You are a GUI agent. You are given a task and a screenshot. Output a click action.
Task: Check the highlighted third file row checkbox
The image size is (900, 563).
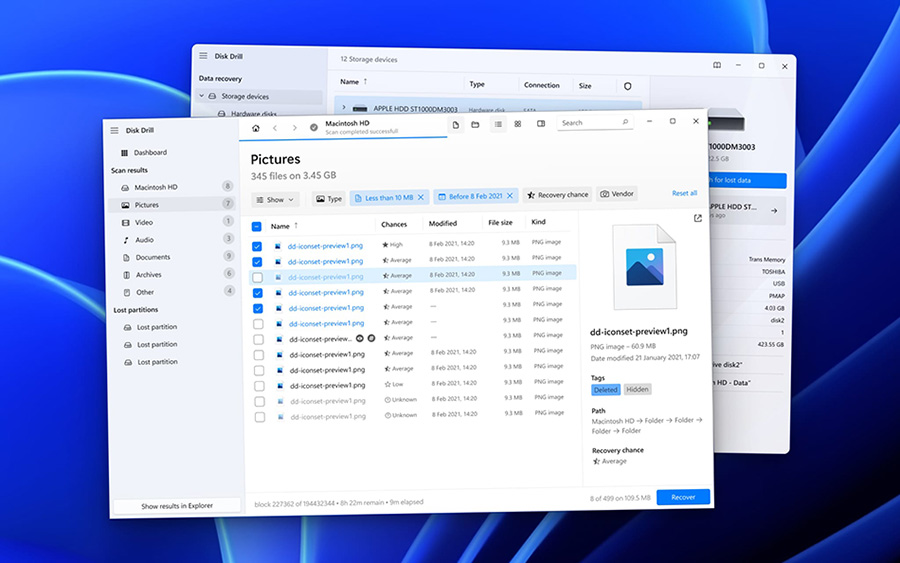coord(258,277)
